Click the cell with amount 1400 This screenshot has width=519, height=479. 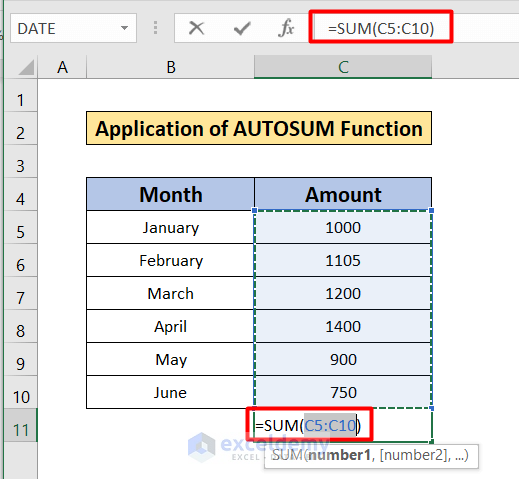tap(343, 326)
